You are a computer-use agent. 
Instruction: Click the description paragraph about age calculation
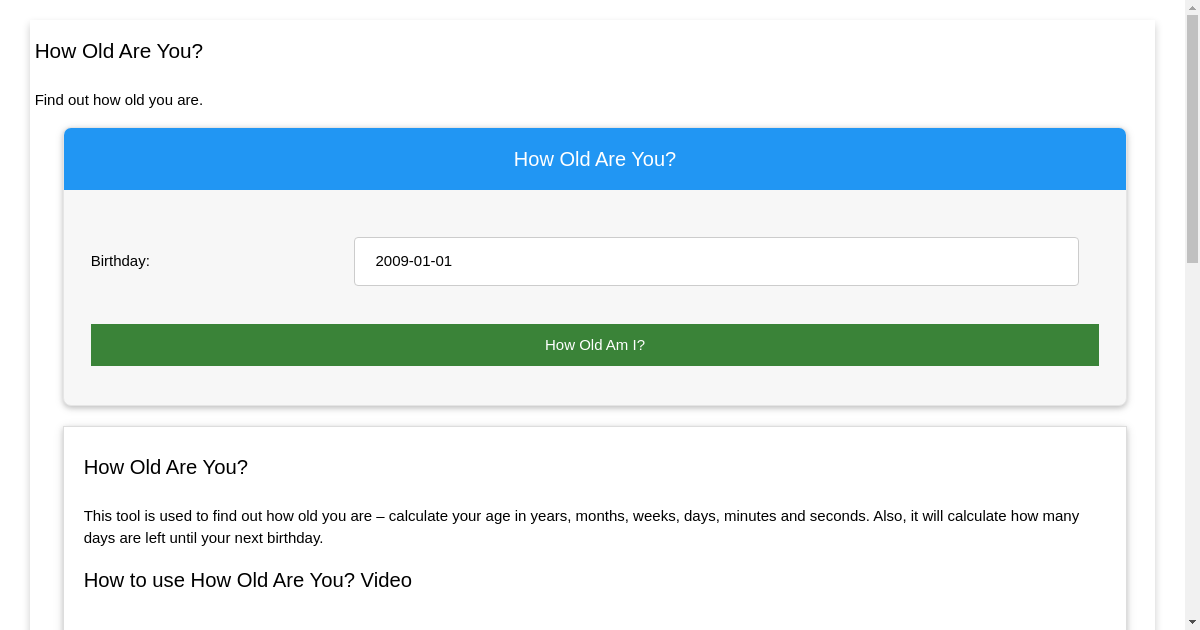(580, 526)
